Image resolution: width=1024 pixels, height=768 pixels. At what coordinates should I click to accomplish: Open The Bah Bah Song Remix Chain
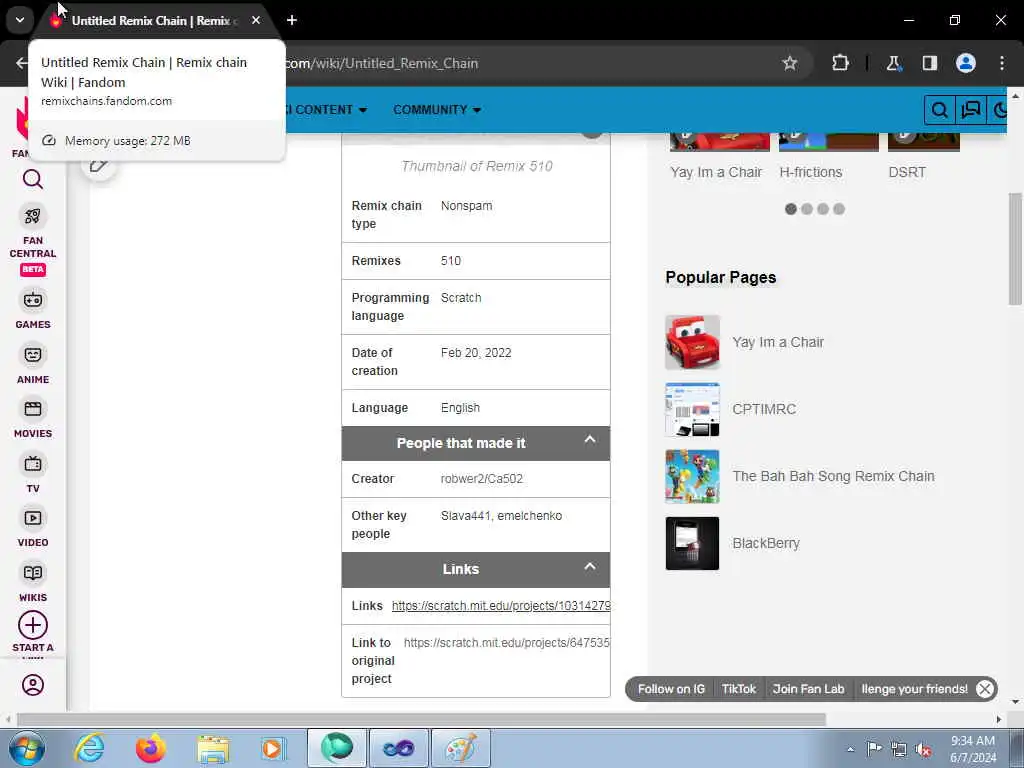833,476
